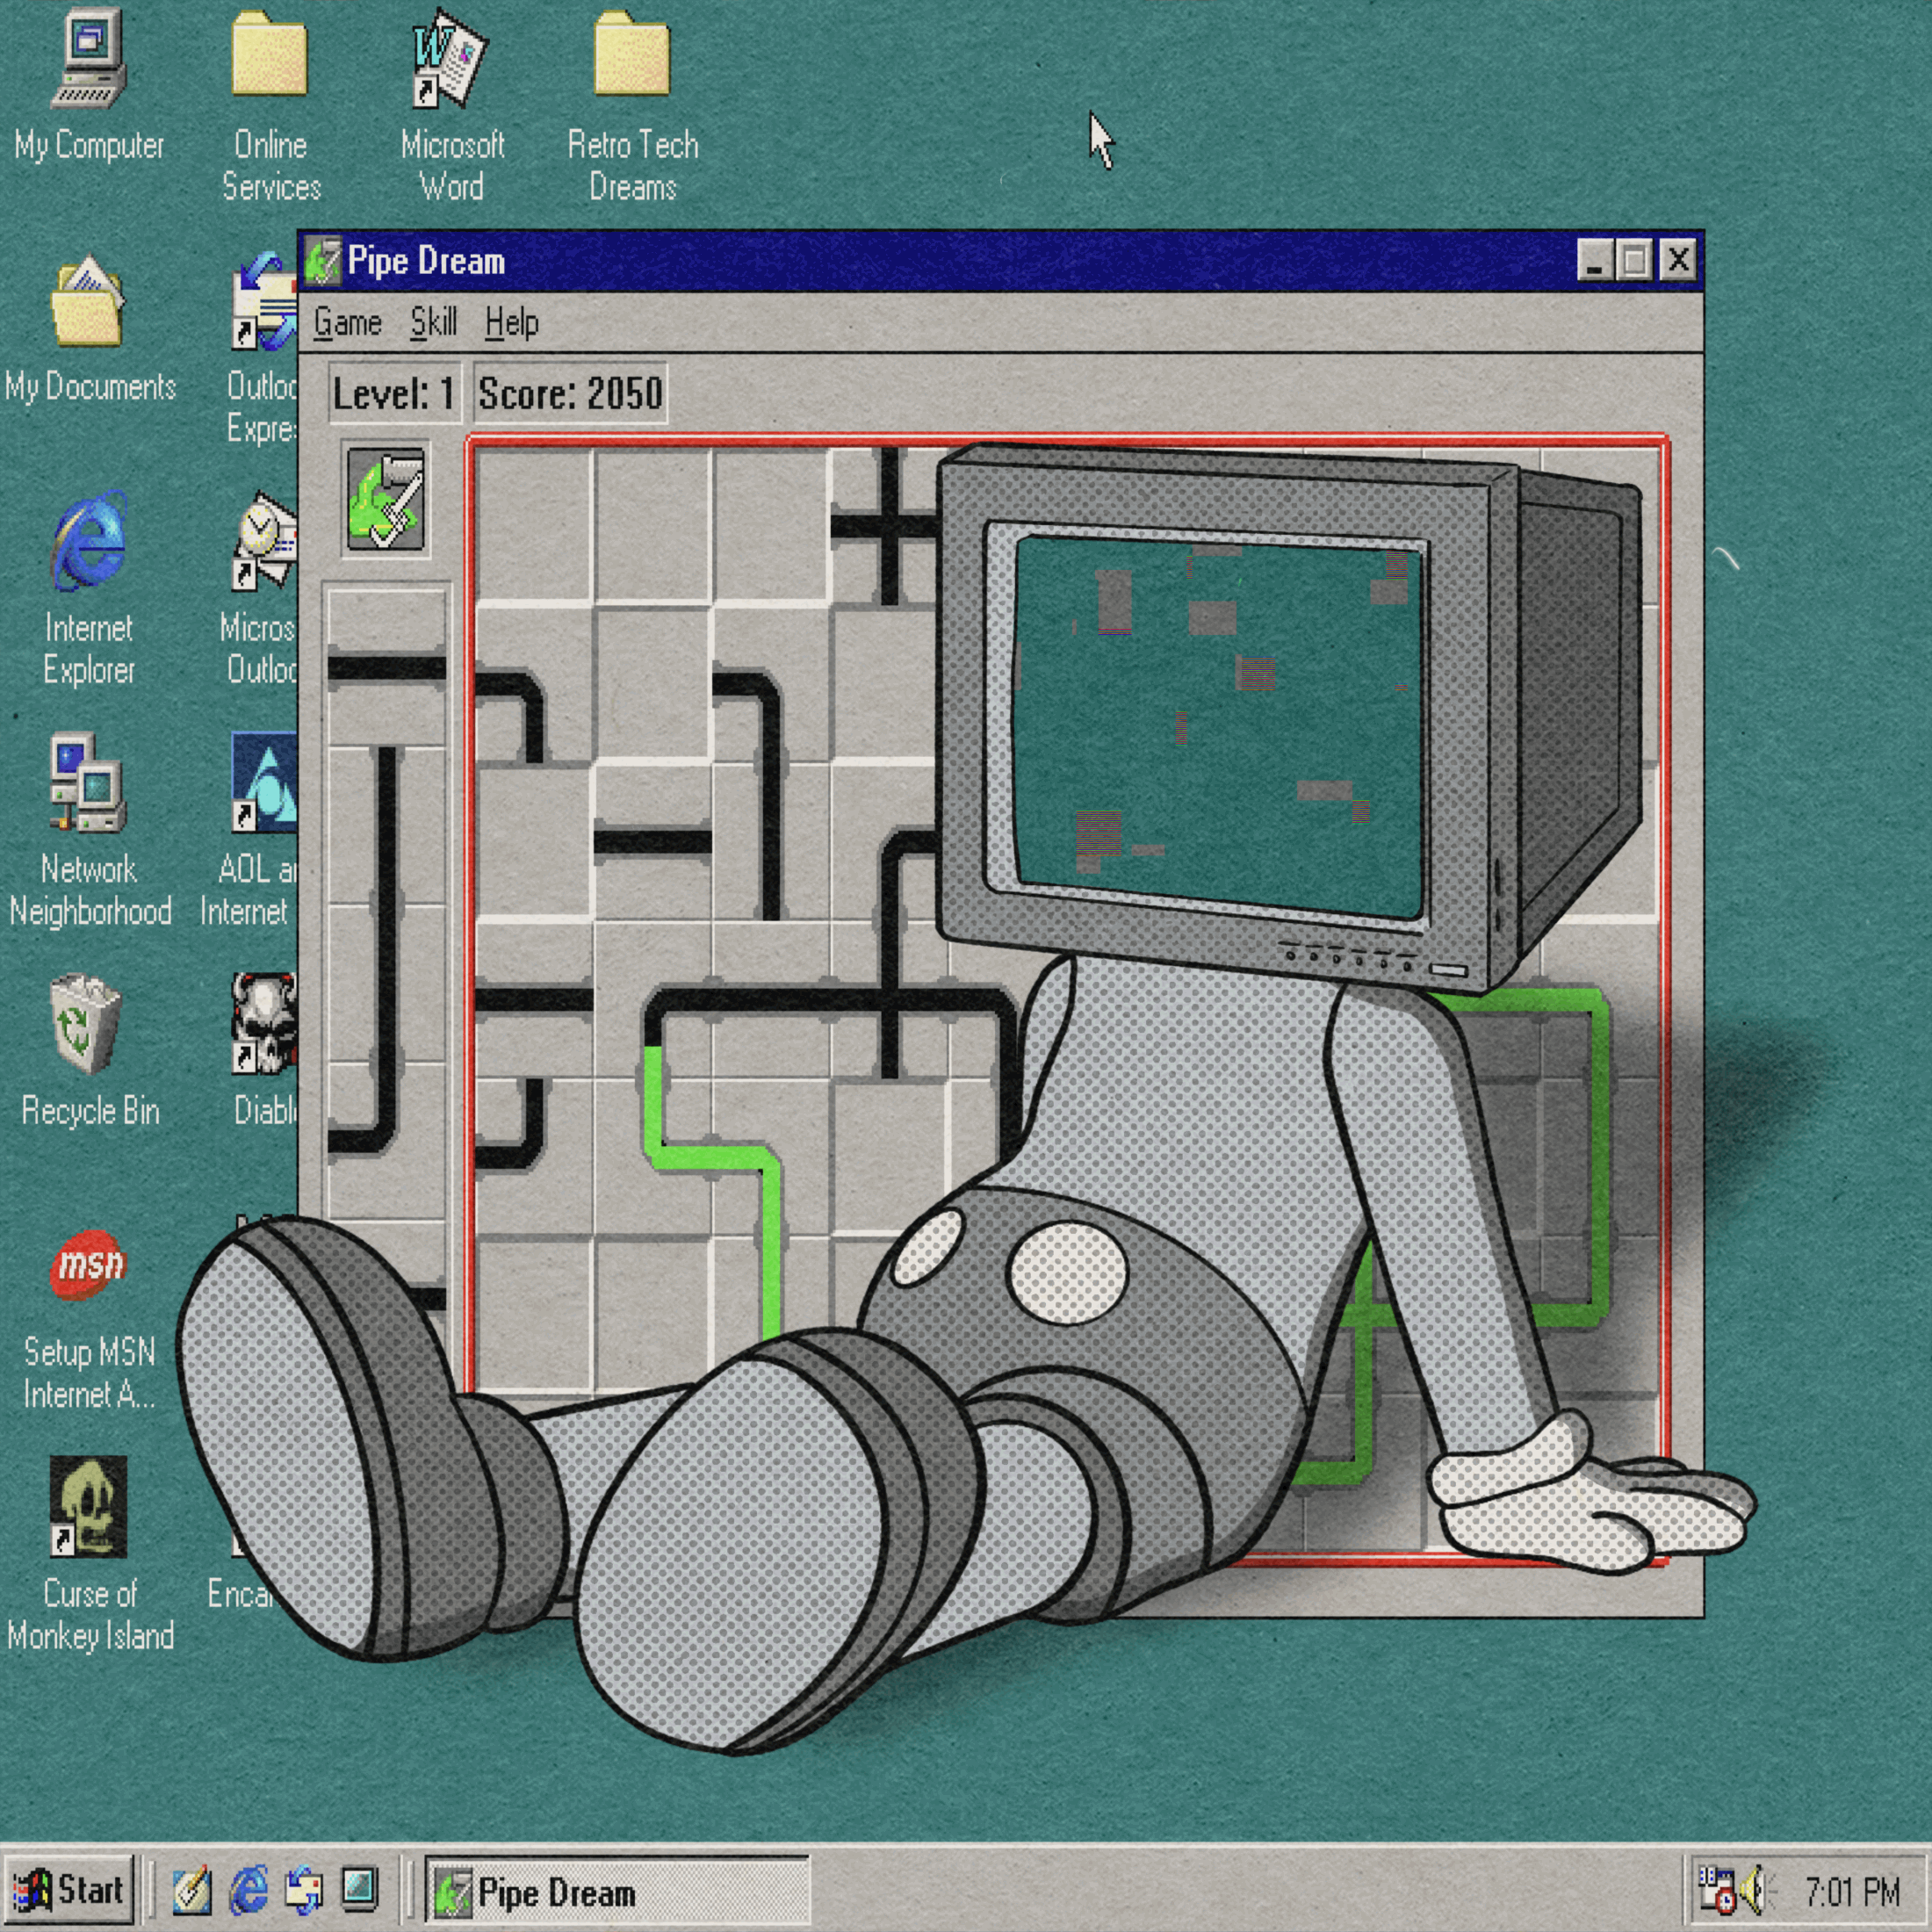Click the Setup MSN Internet Access icon
The width and height of the screenshot is (1932, 1932).
pos(88,1265)
